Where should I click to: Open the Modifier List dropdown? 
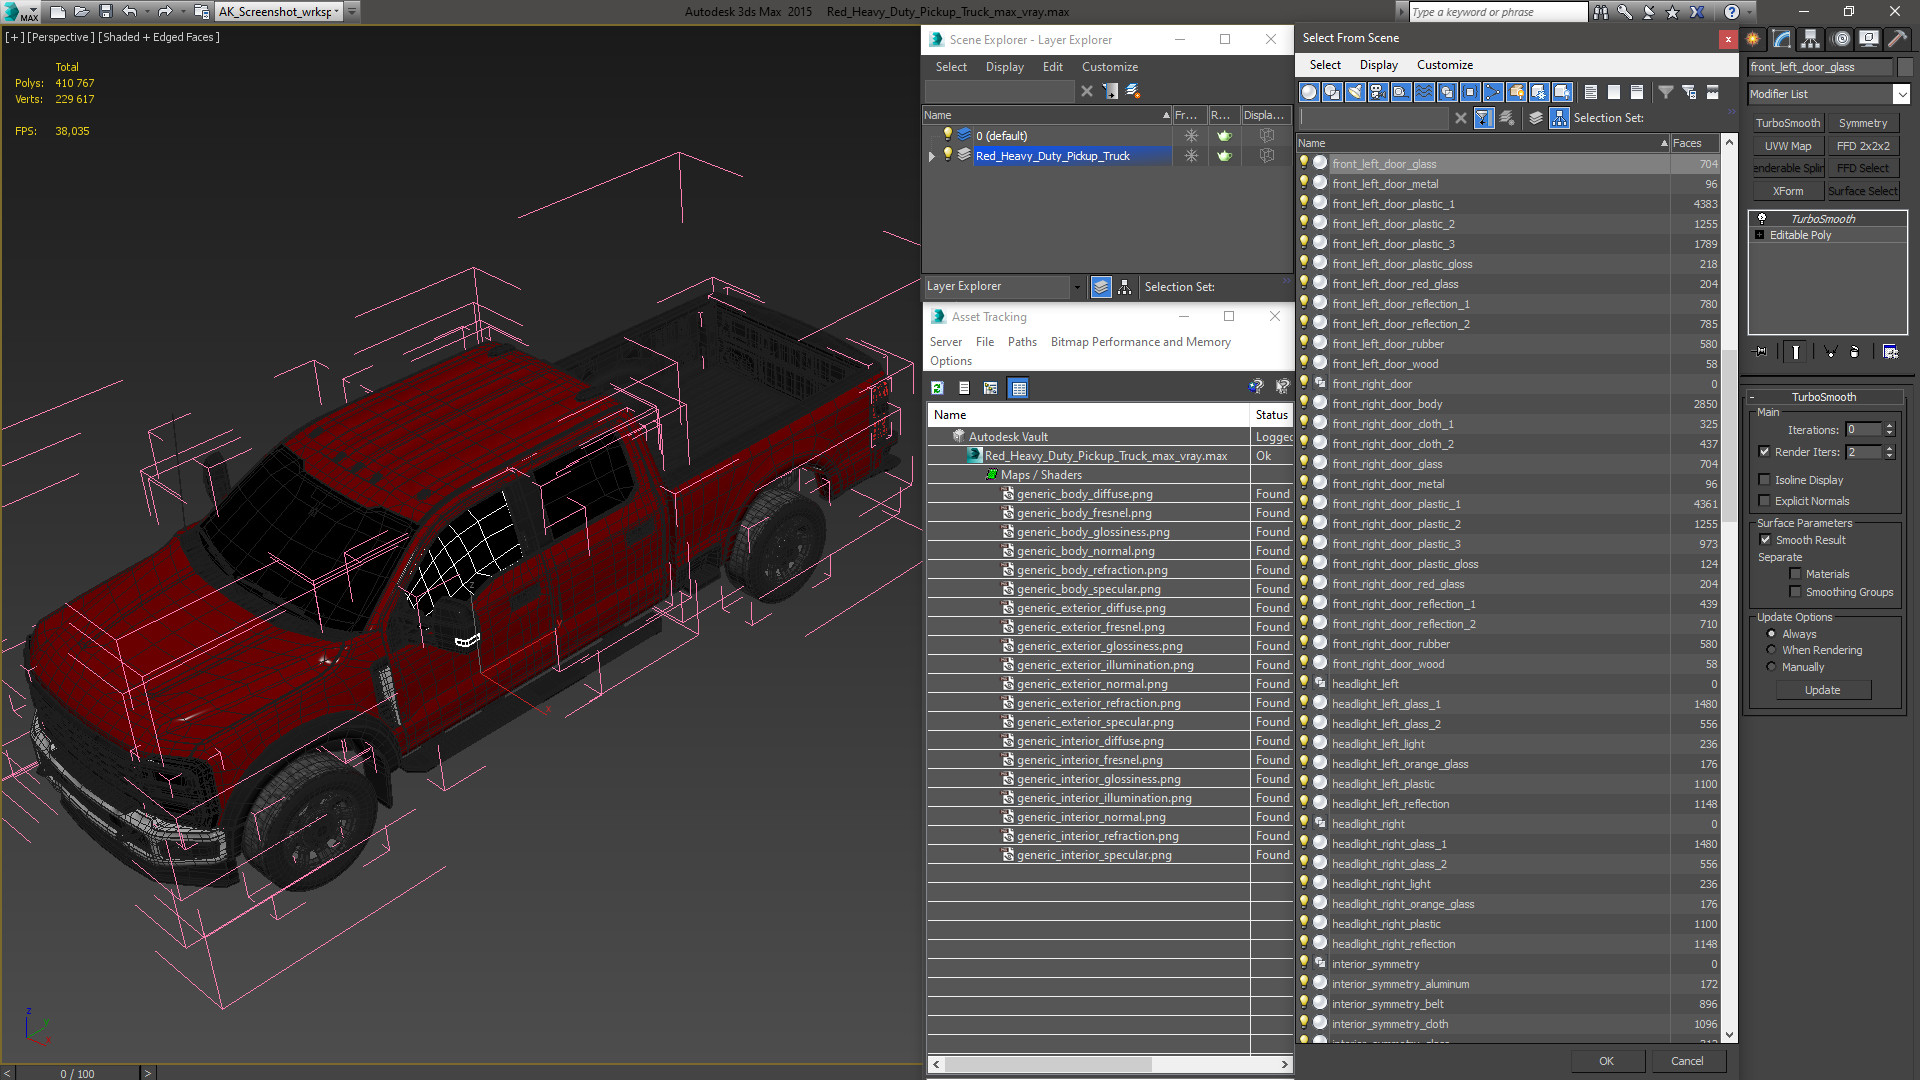click(1901, 94)
